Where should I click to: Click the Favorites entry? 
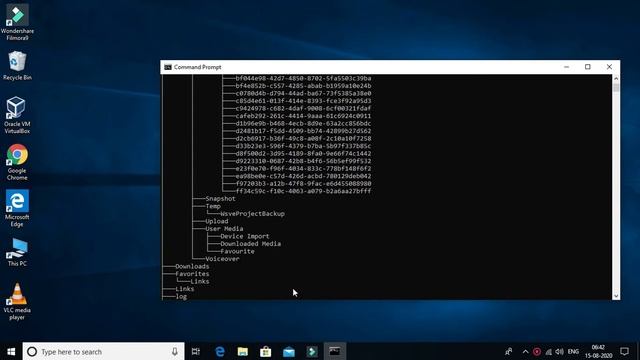point(192,274)
